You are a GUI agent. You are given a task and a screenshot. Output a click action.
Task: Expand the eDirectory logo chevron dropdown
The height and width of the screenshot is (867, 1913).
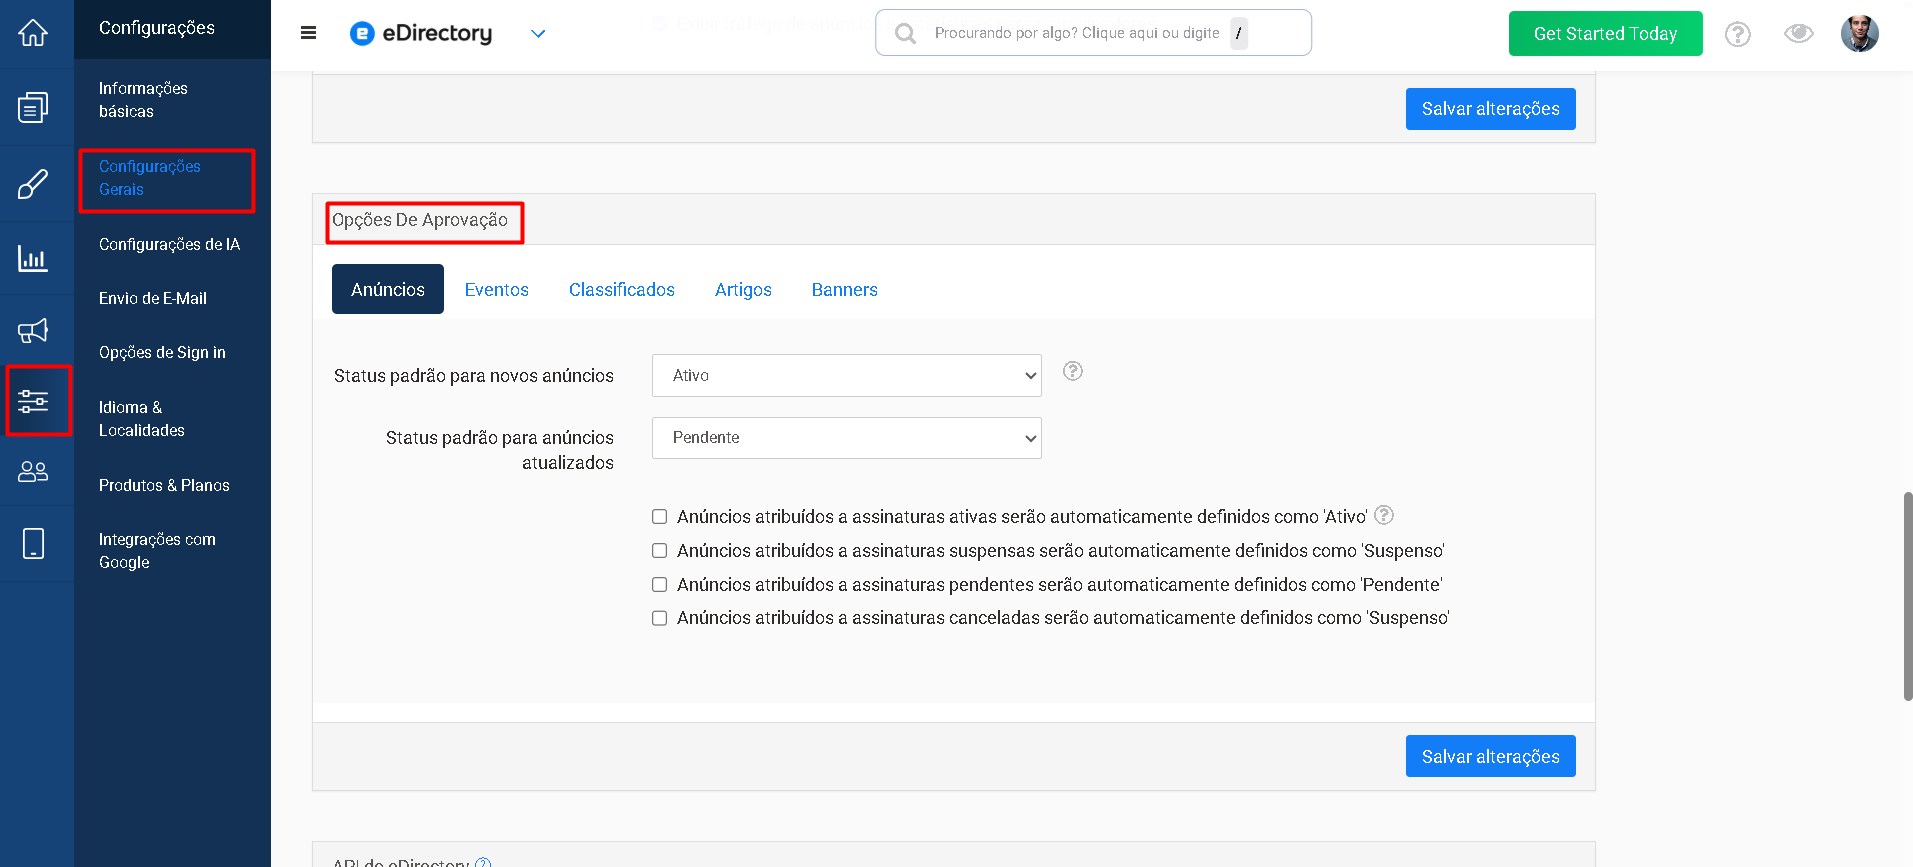[538, 34]
